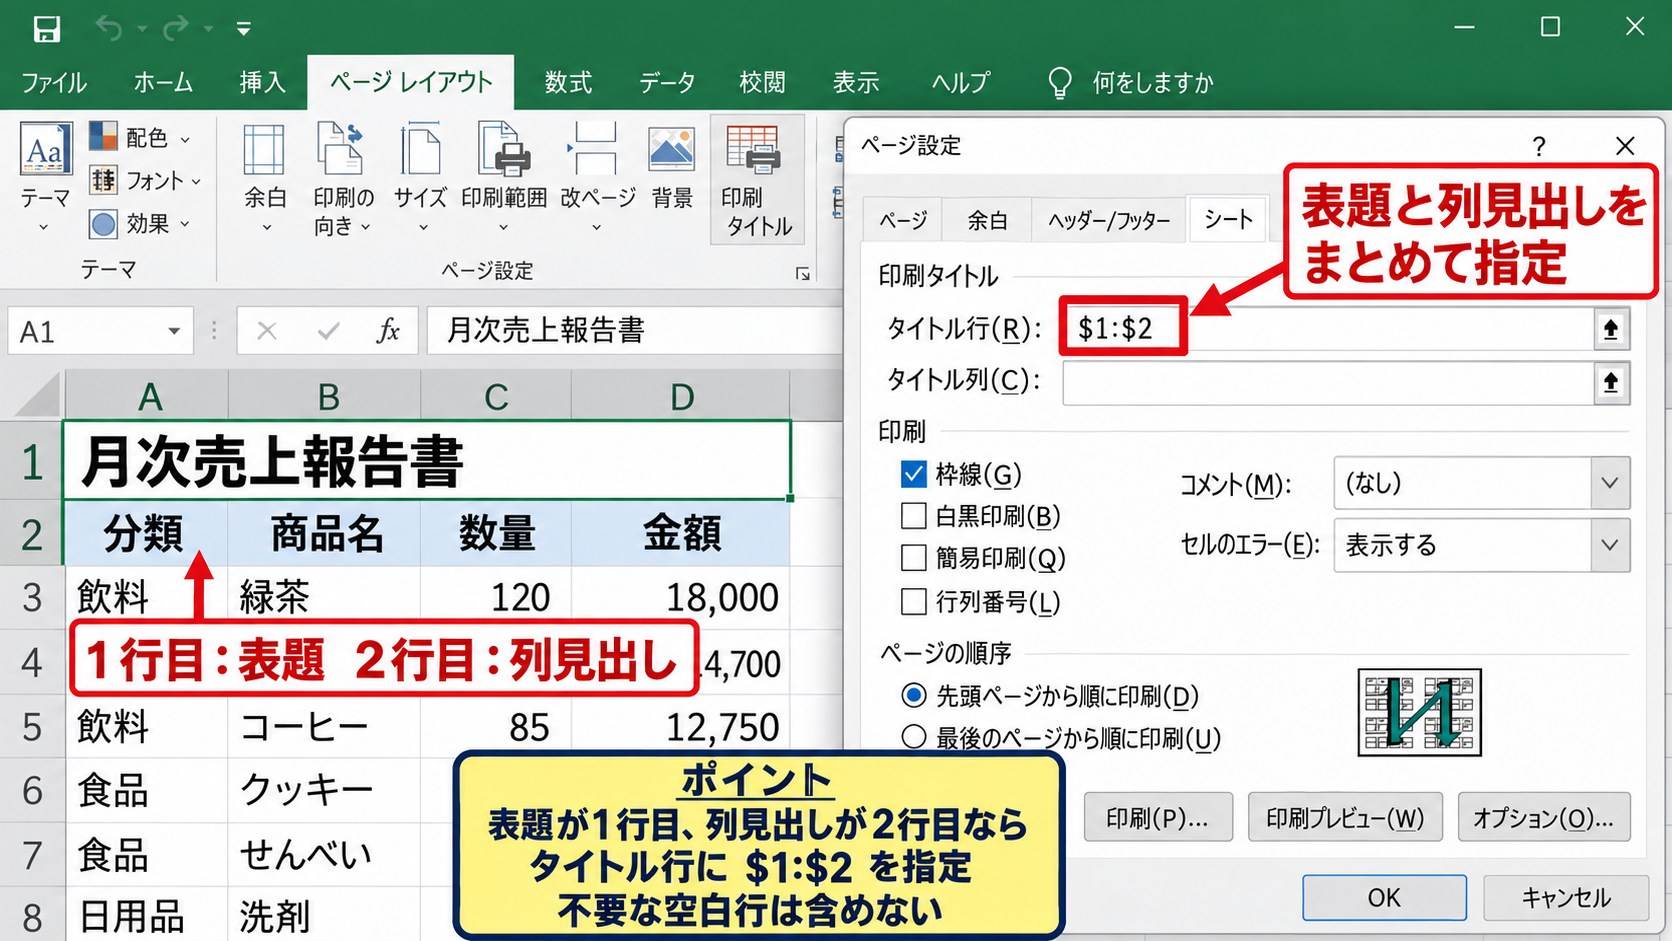This screenshot has height=941, width=1672.
Task: Switch to the 数式 ribbon tab
Action: coord(568,82)
